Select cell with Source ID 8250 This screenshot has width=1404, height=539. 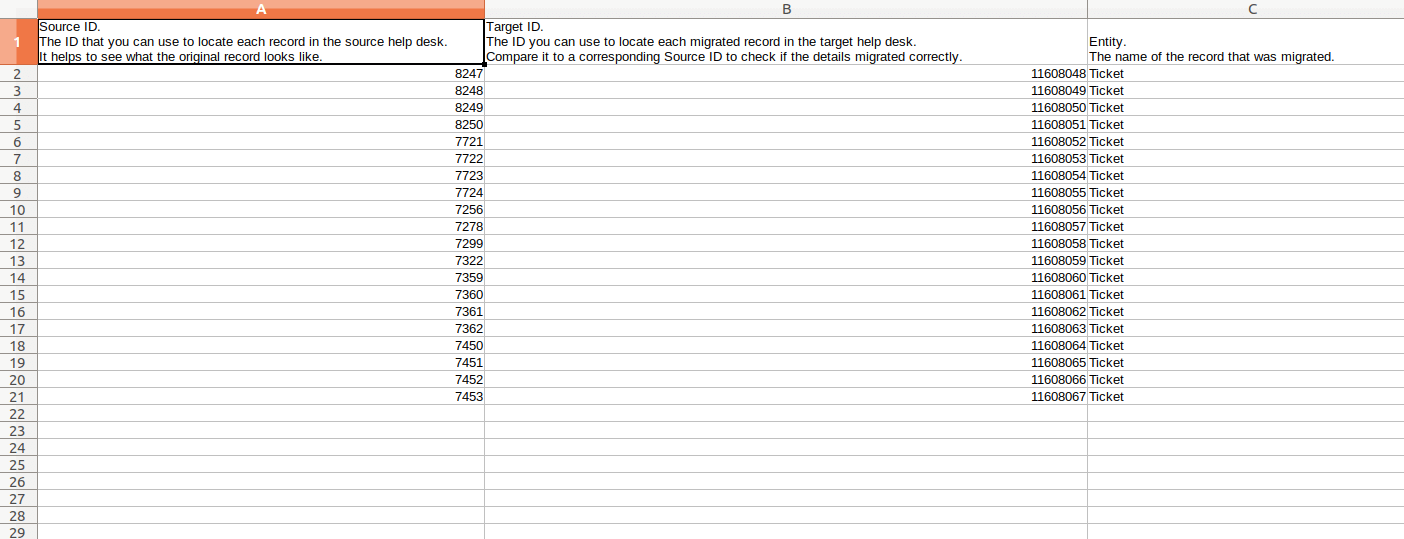(261, 125)
